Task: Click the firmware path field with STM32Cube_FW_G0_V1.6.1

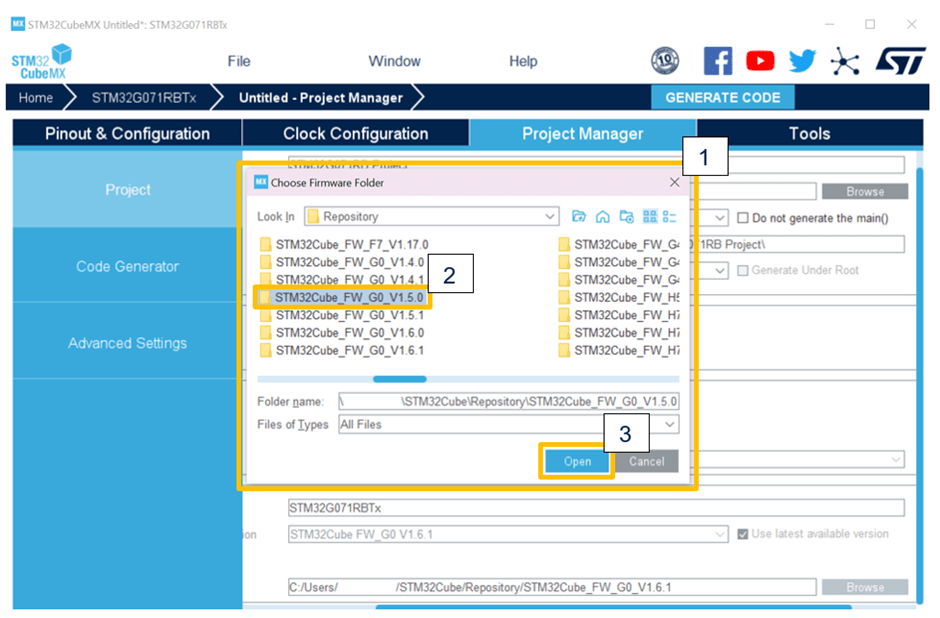Action: (x=552, y=587)
